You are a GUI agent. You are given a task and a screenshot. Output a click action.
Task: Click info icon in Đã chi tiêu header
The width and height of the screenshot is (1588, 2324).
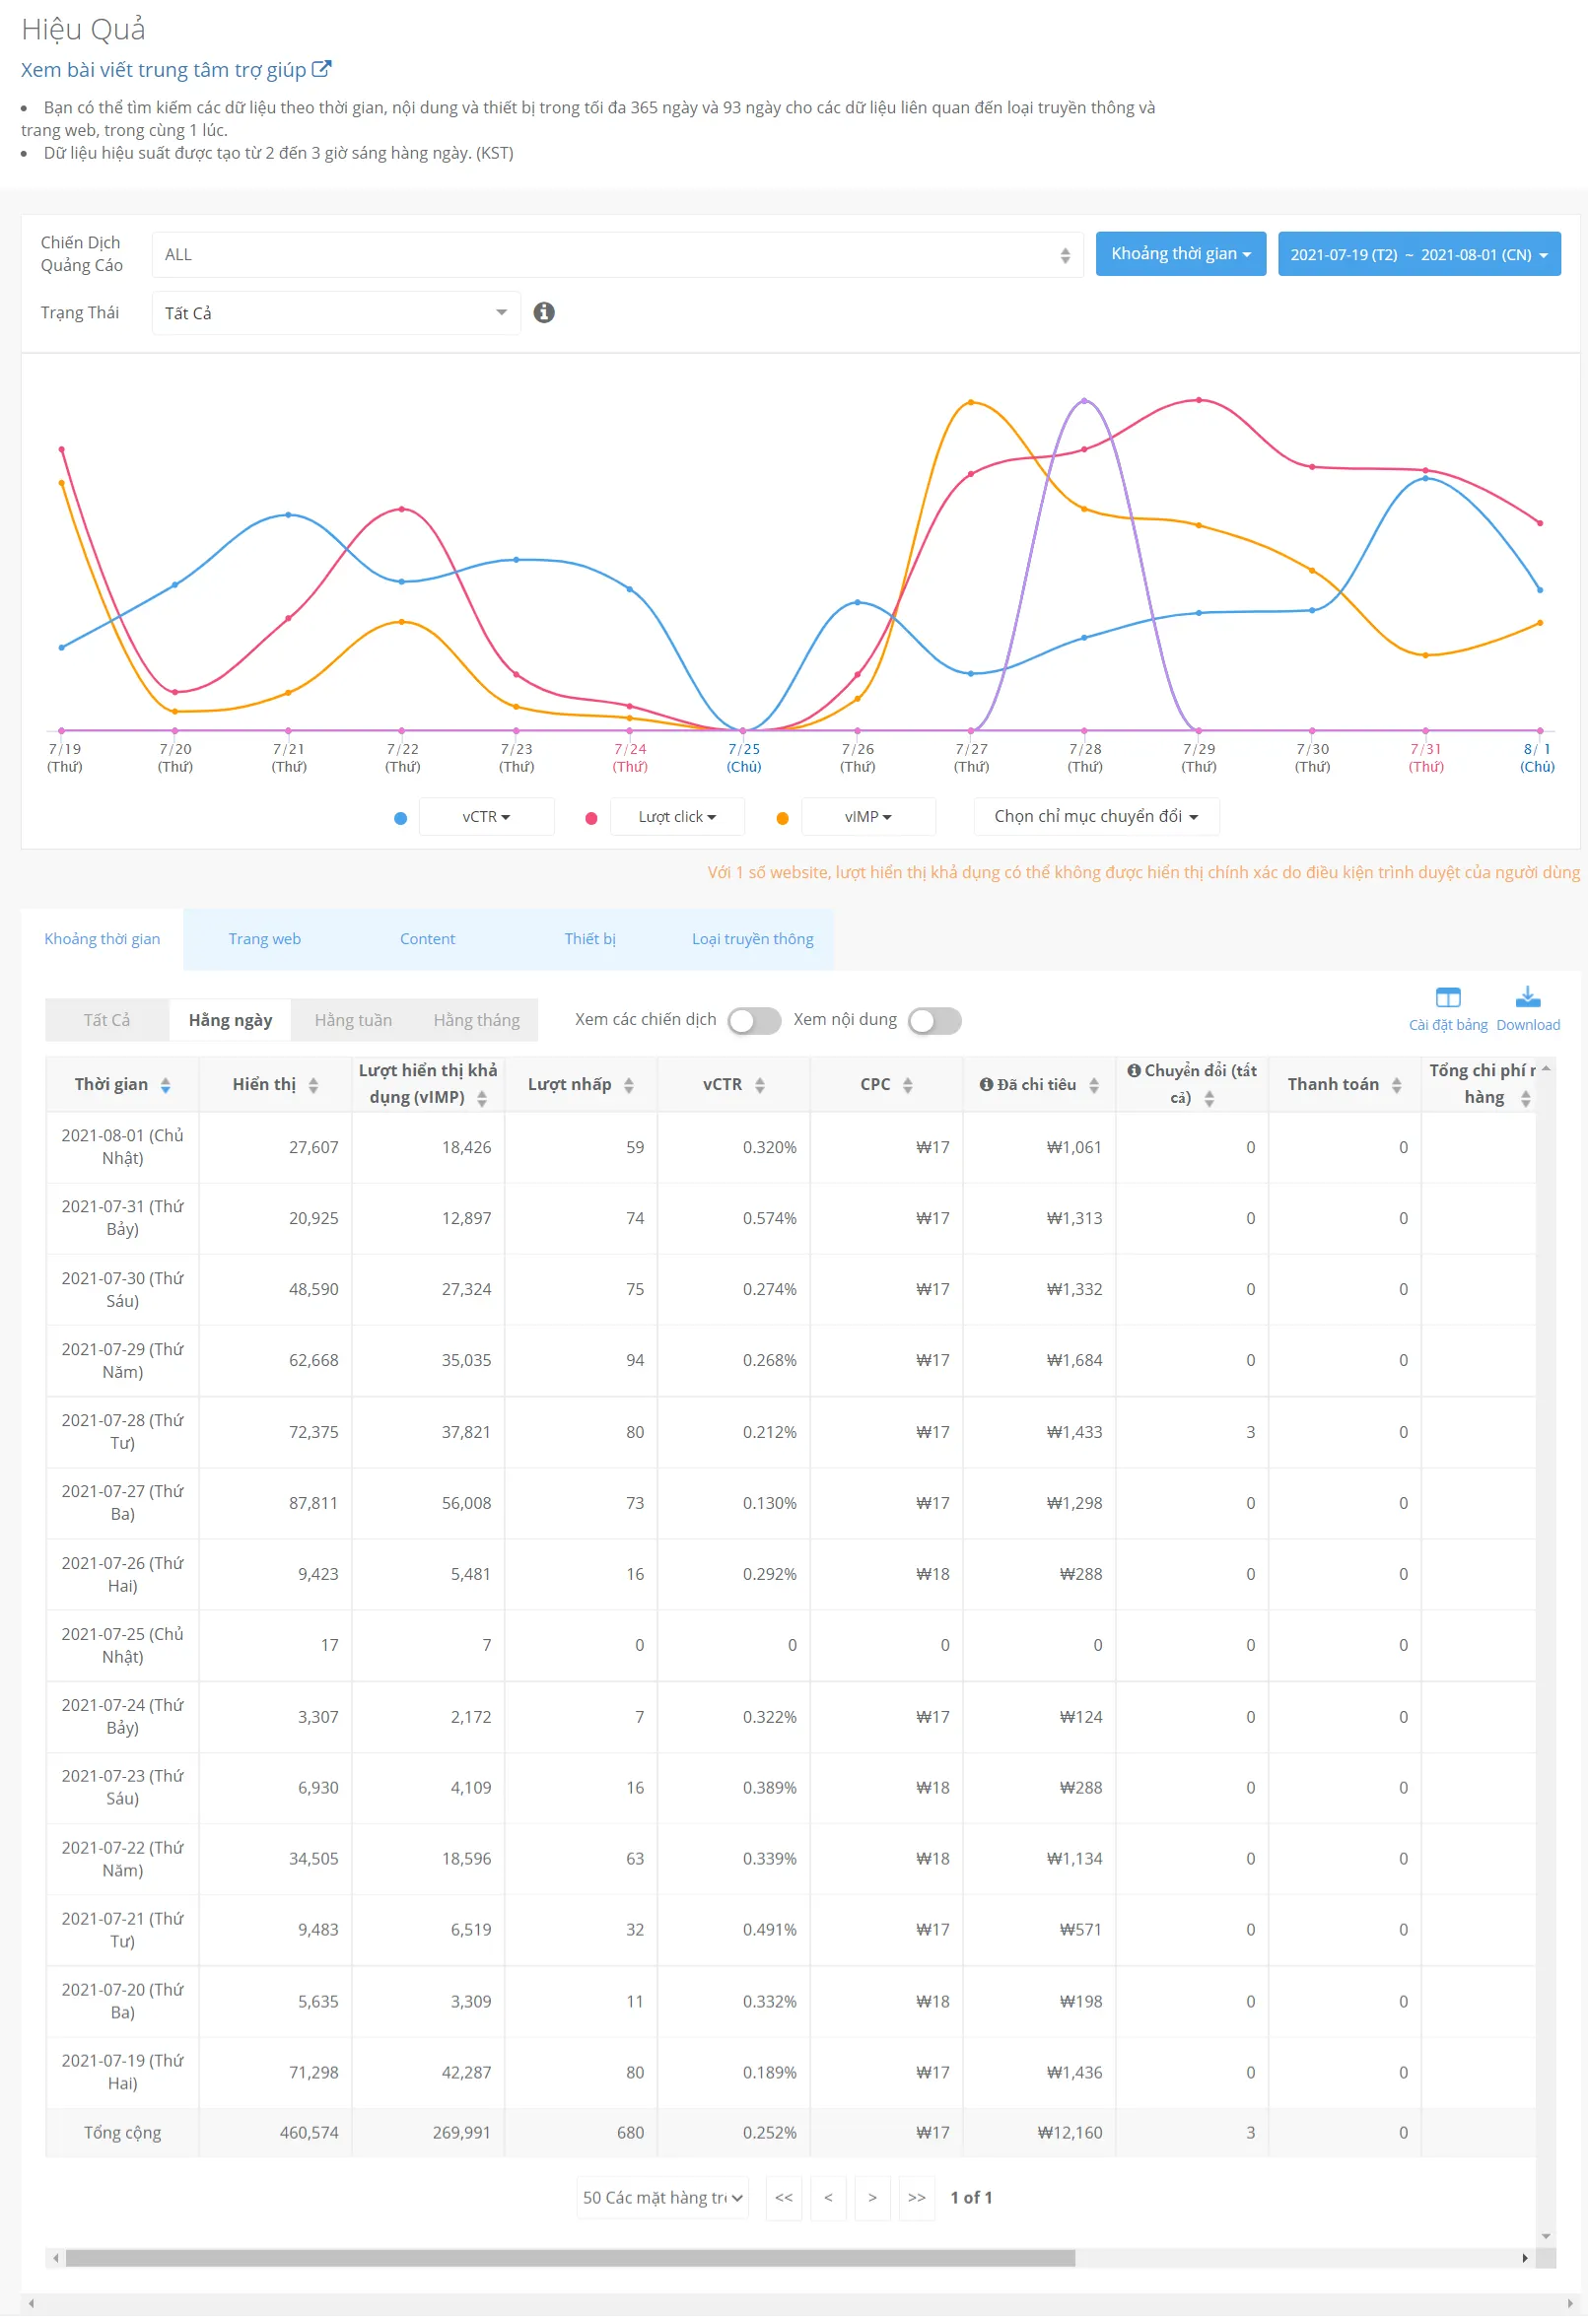pos(986,1085)
